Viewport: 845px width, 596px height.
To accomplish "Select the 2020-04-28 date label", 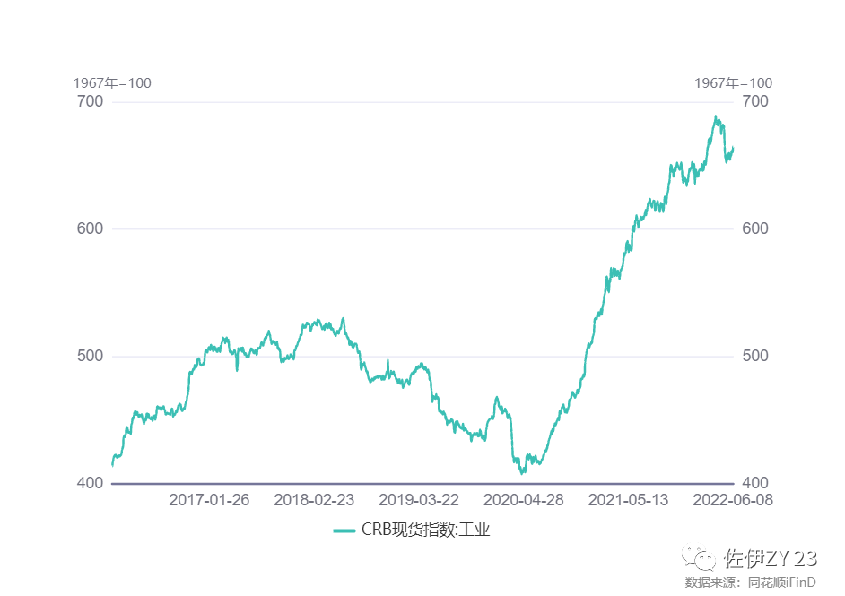I will point(524,499).
